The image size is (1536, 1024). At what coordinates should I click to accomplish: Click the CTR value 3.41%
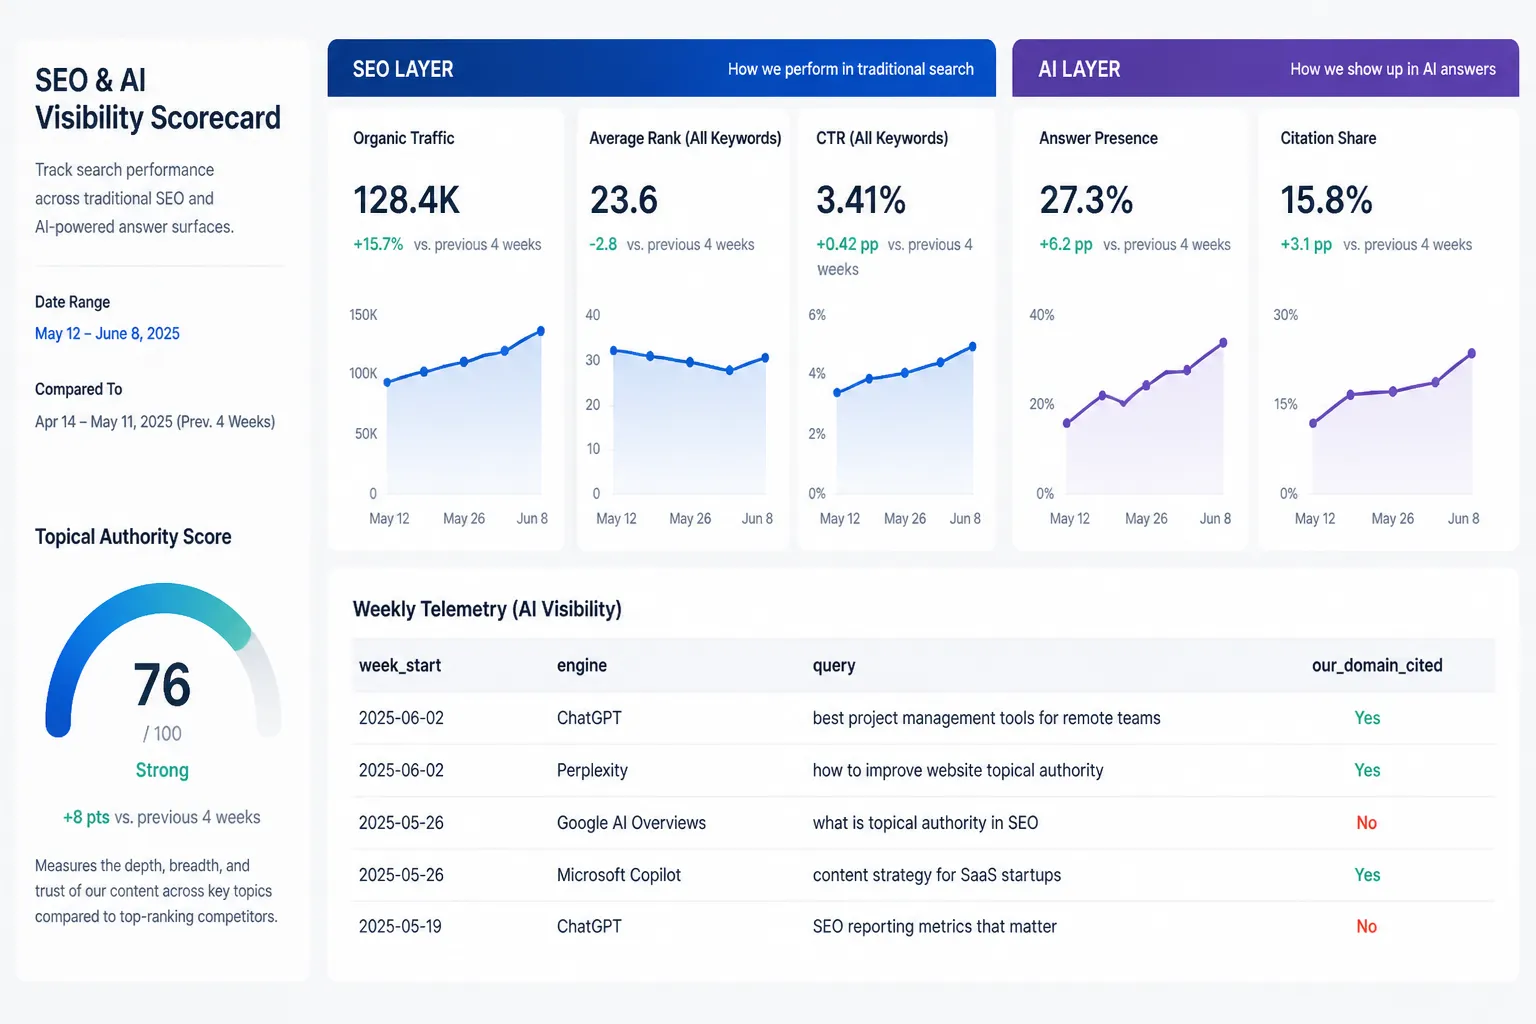[x=861, y=200]
